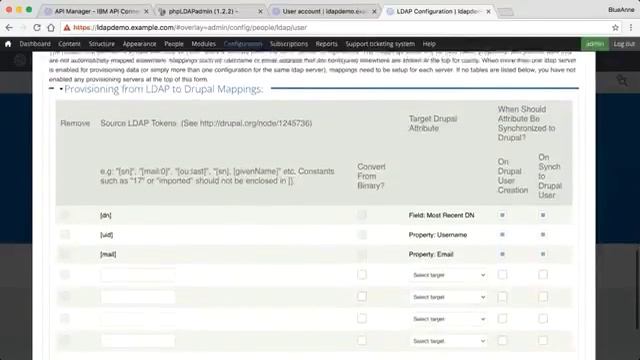
Task: Toggle Remove checkbox for the [uid] row
Action: pos(65,234)
